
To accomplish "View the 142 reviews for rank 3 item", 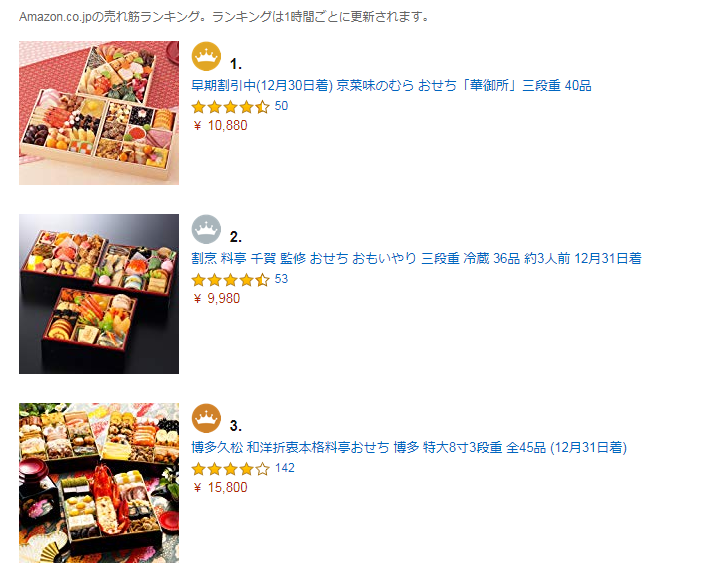I will (285, 468).
